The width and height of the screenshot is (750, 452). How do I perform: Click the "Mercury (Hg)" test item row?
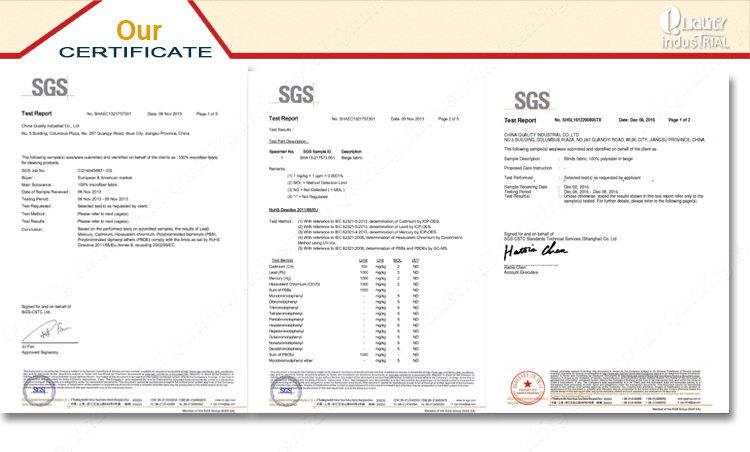coord(344,278)
